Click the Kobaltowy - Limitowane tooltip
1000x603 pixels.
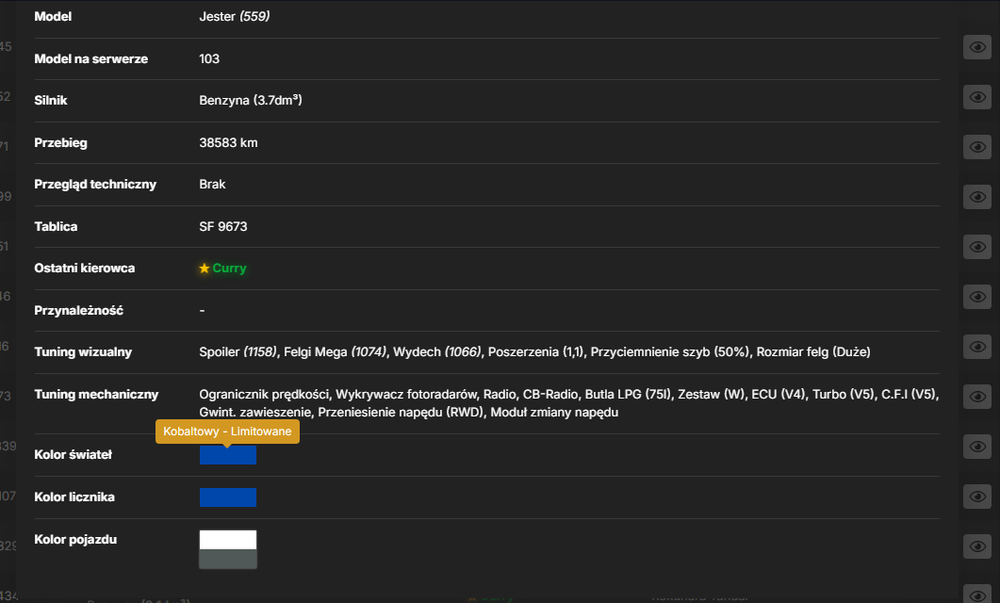tap(227, 432)
